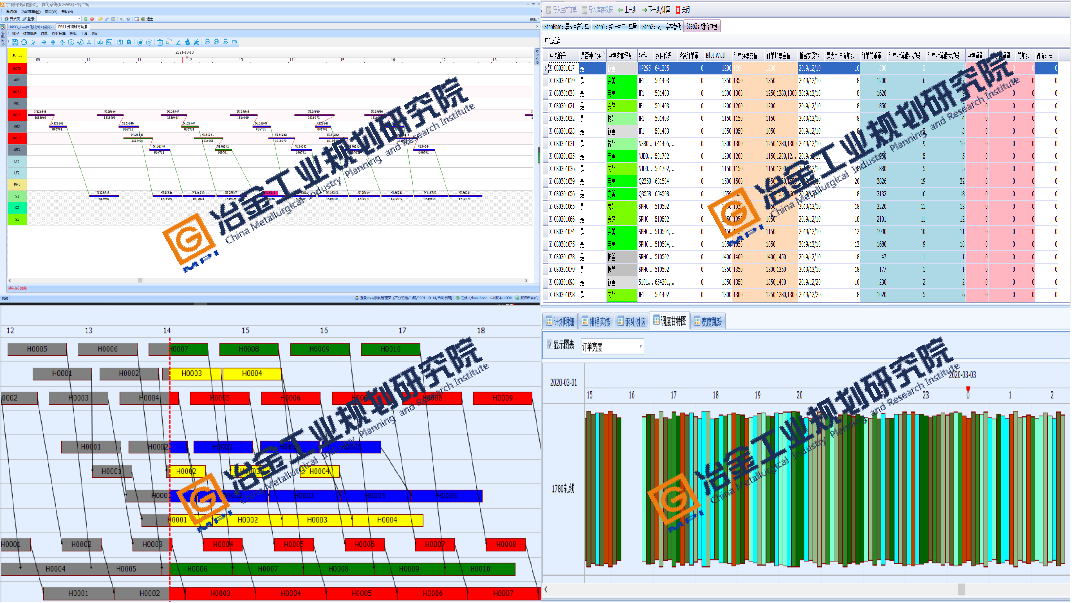Click the pencil edit icon in Gantt toolbar
This screenshot has width=1072, height=603.
[178, 42]
